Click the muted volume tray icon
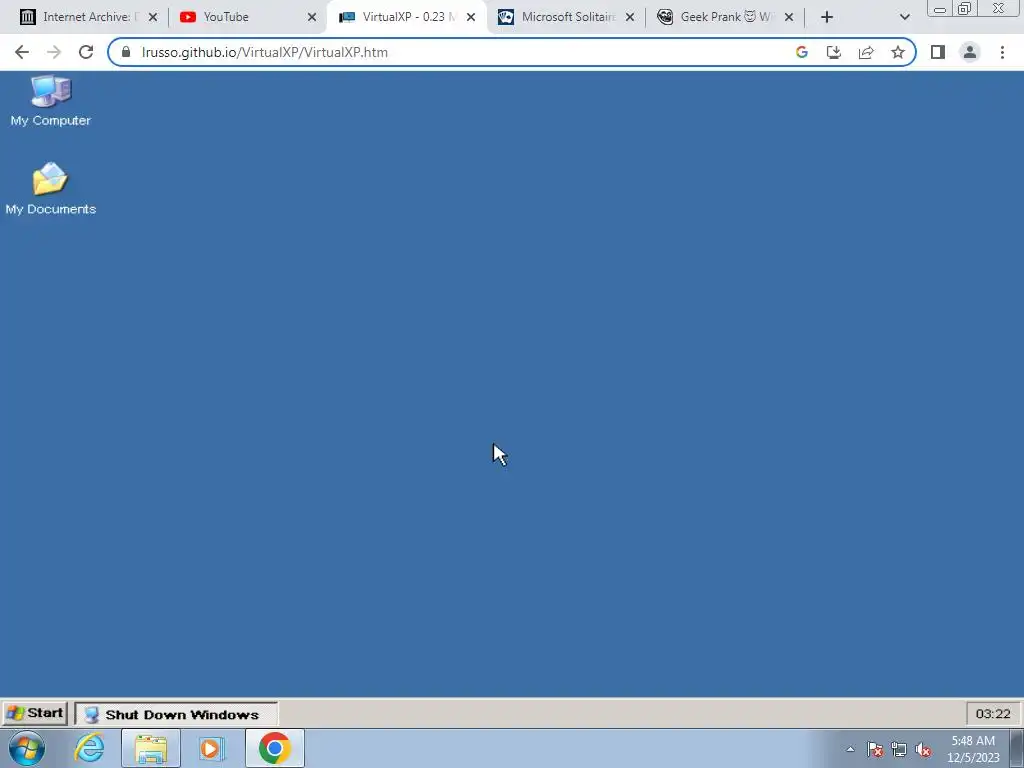Viewport: 1024px width, 768px height. pyautogui.click(x=923, y=749)
